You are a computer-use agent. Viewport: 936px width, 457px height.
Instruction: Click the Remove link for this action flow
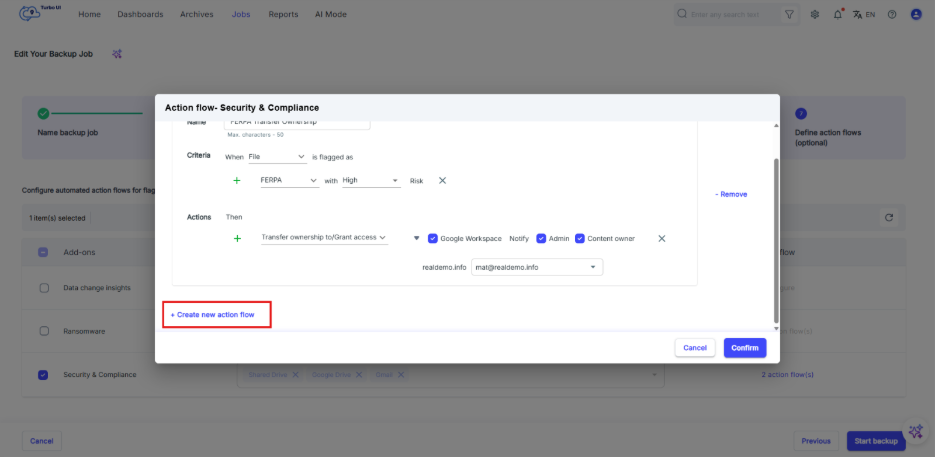click(x=730, y=194)
